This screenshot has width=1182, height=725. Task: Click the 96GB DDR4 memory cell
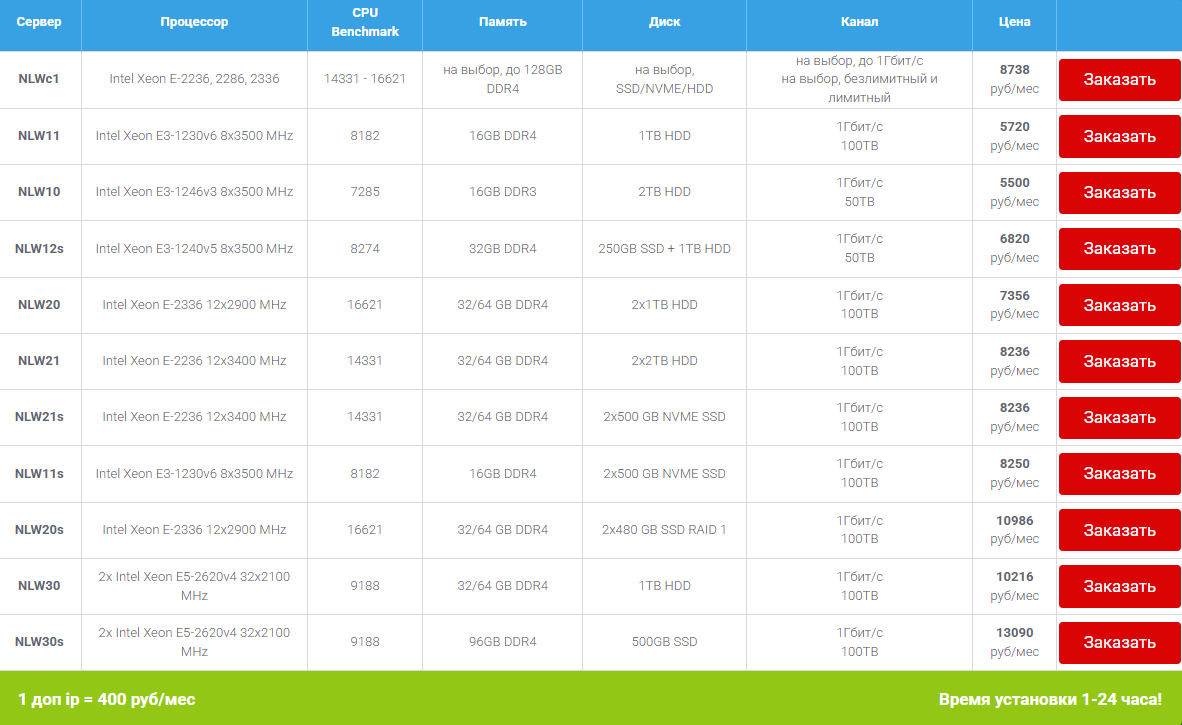tap(502, 642)
